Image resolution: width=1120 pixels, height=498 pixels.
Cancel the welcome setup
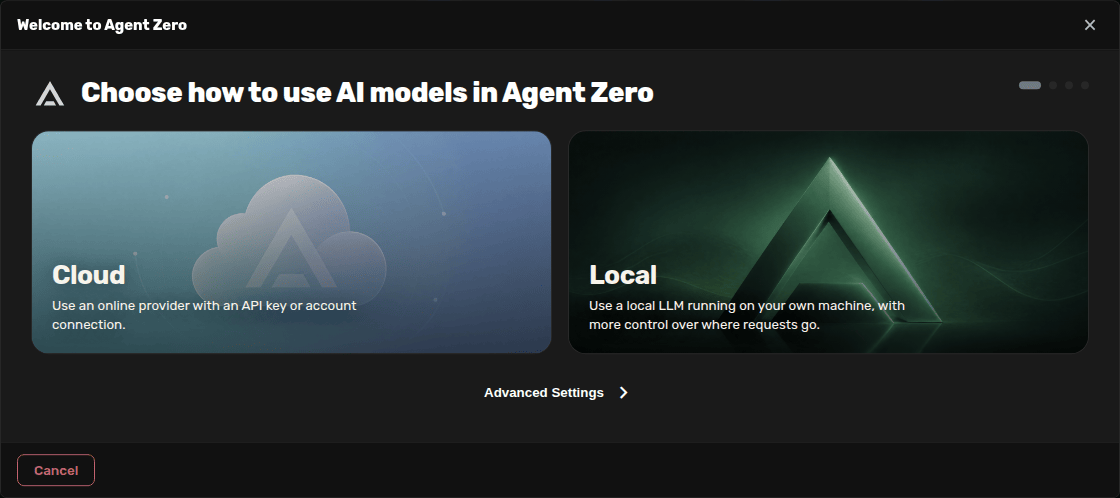click(x=56, y=470)
